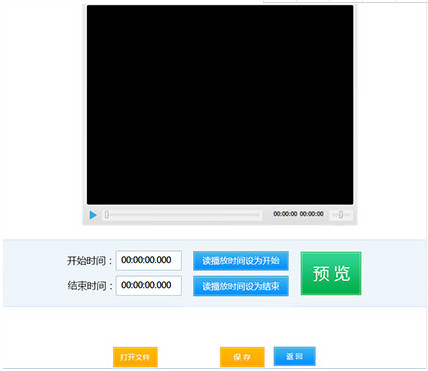Image resolution: width=428 pixels, height=371 pixels.
Task: Click the orange 保存 button
Action: 242,357
